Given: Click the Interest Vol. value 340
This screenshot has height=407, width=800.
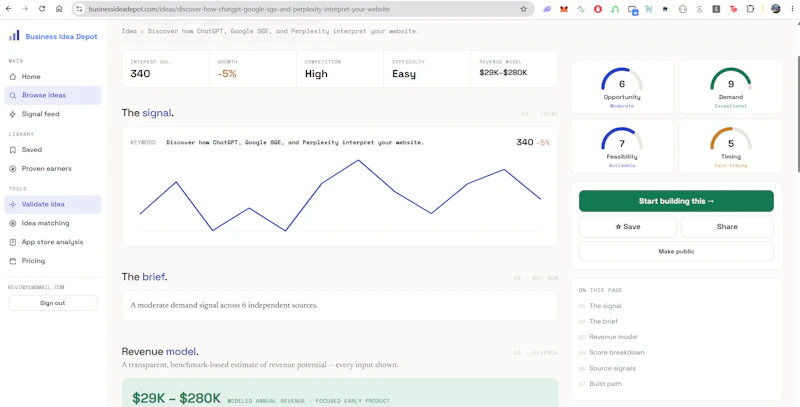Looking at the screenshot, I should (140, 74).
